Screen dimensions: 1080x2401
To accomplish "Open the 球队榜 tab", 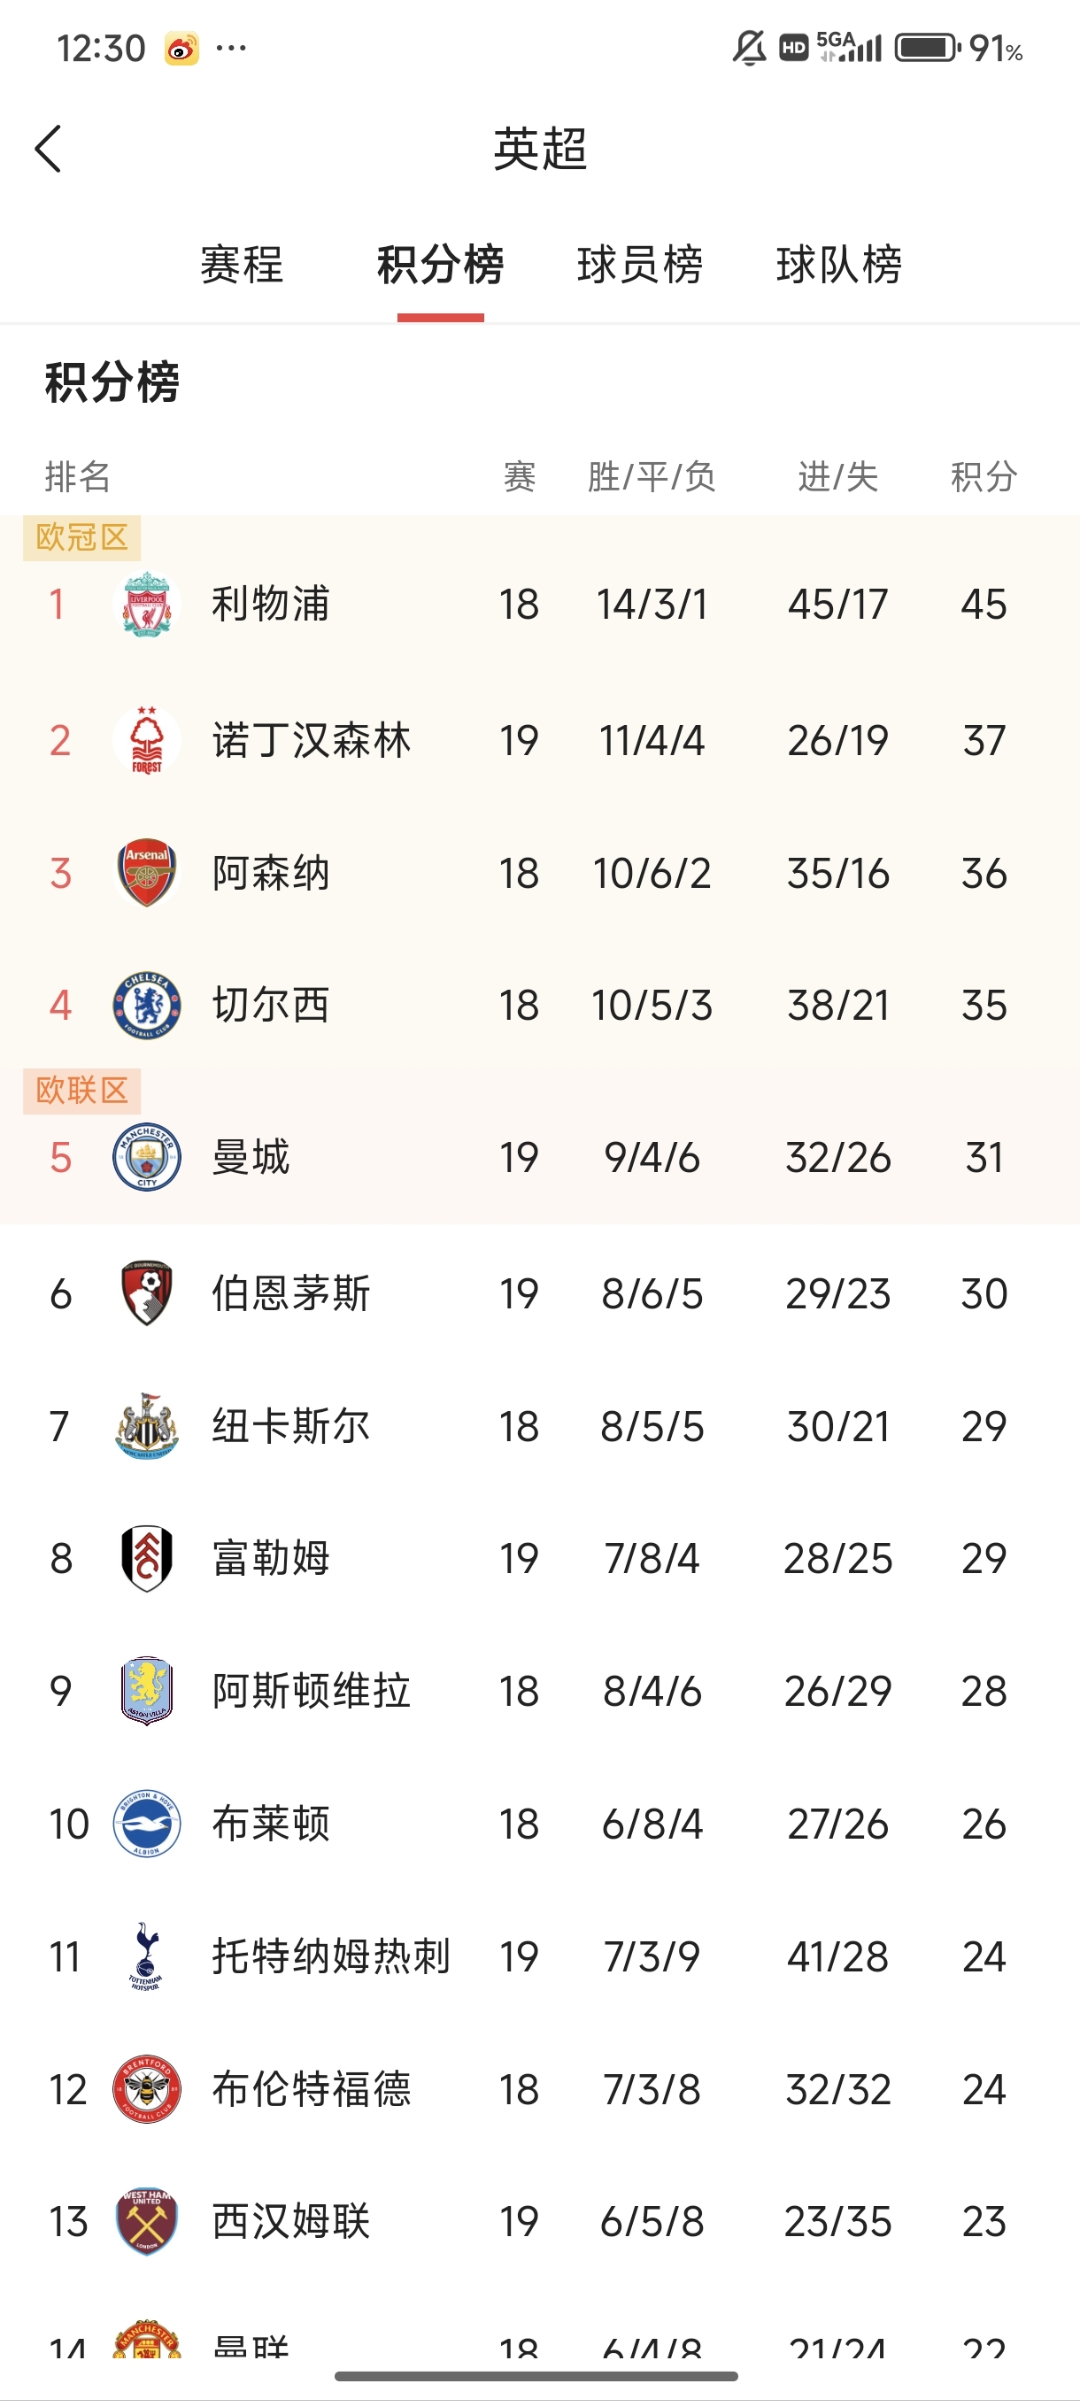I will (840, 265).
